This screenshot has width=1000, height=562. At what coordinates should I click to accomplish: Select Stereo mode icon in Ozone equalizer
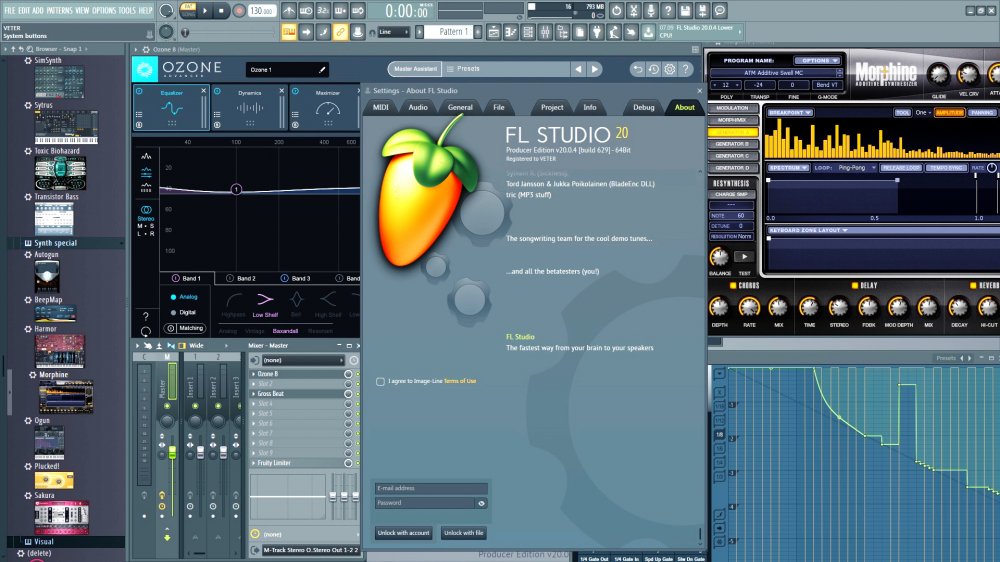click(x=146, y=210)
